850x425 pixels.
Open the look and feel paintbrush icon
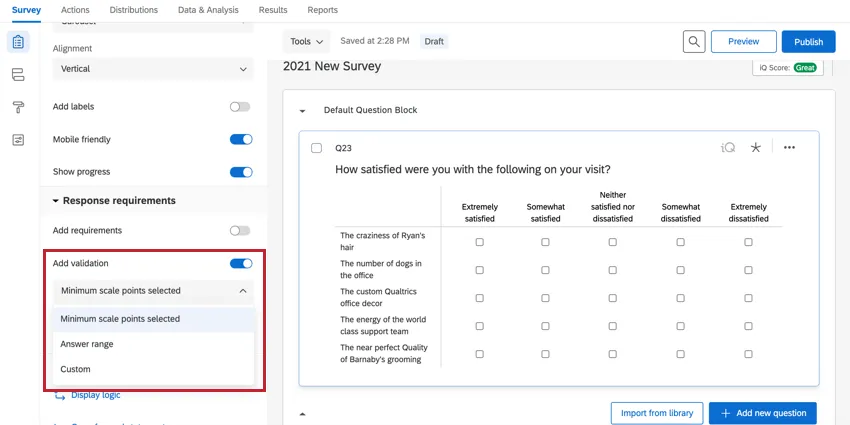(x=18, y=107)
